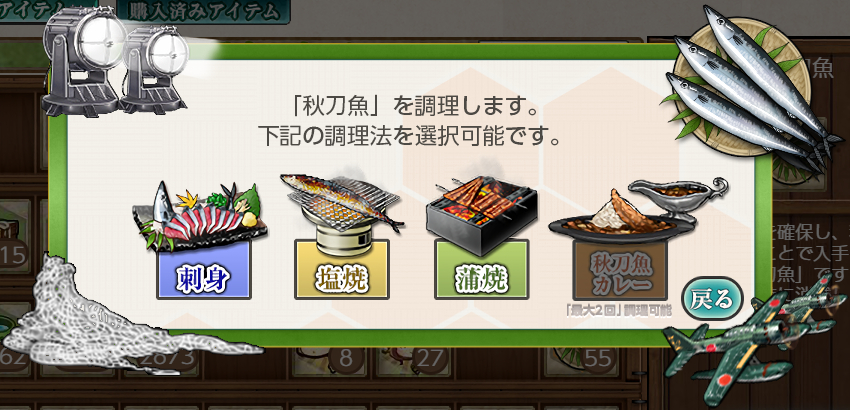Select the inventory item with count 2873

pos(163,358)
